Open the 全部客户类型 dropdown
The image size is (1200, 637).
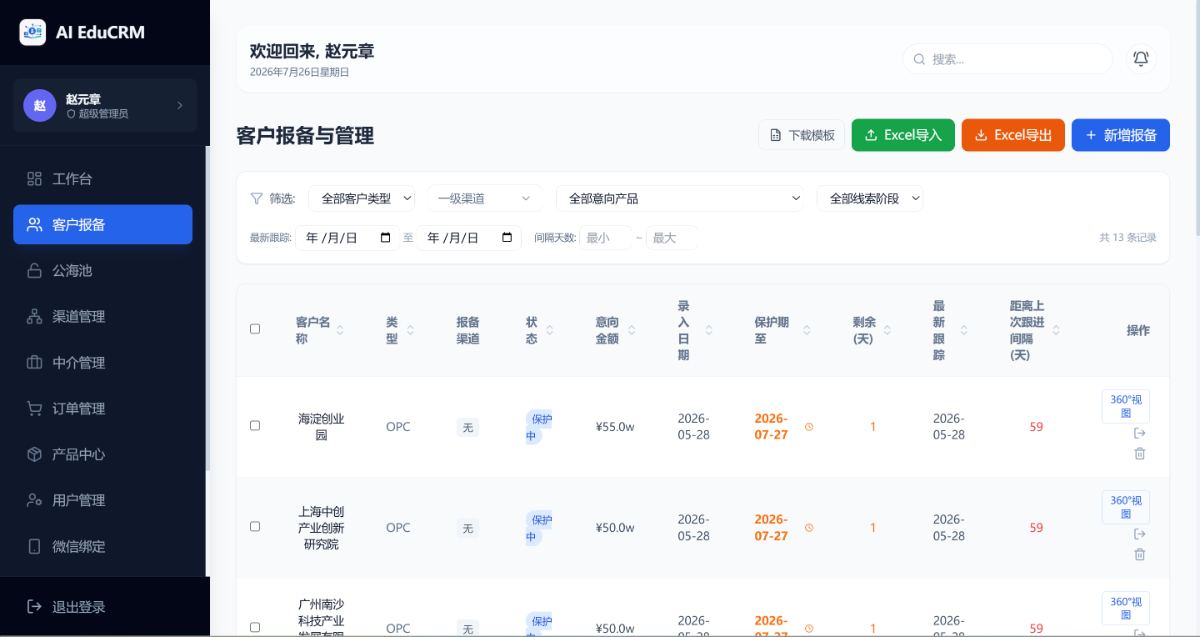click(362, 198)
